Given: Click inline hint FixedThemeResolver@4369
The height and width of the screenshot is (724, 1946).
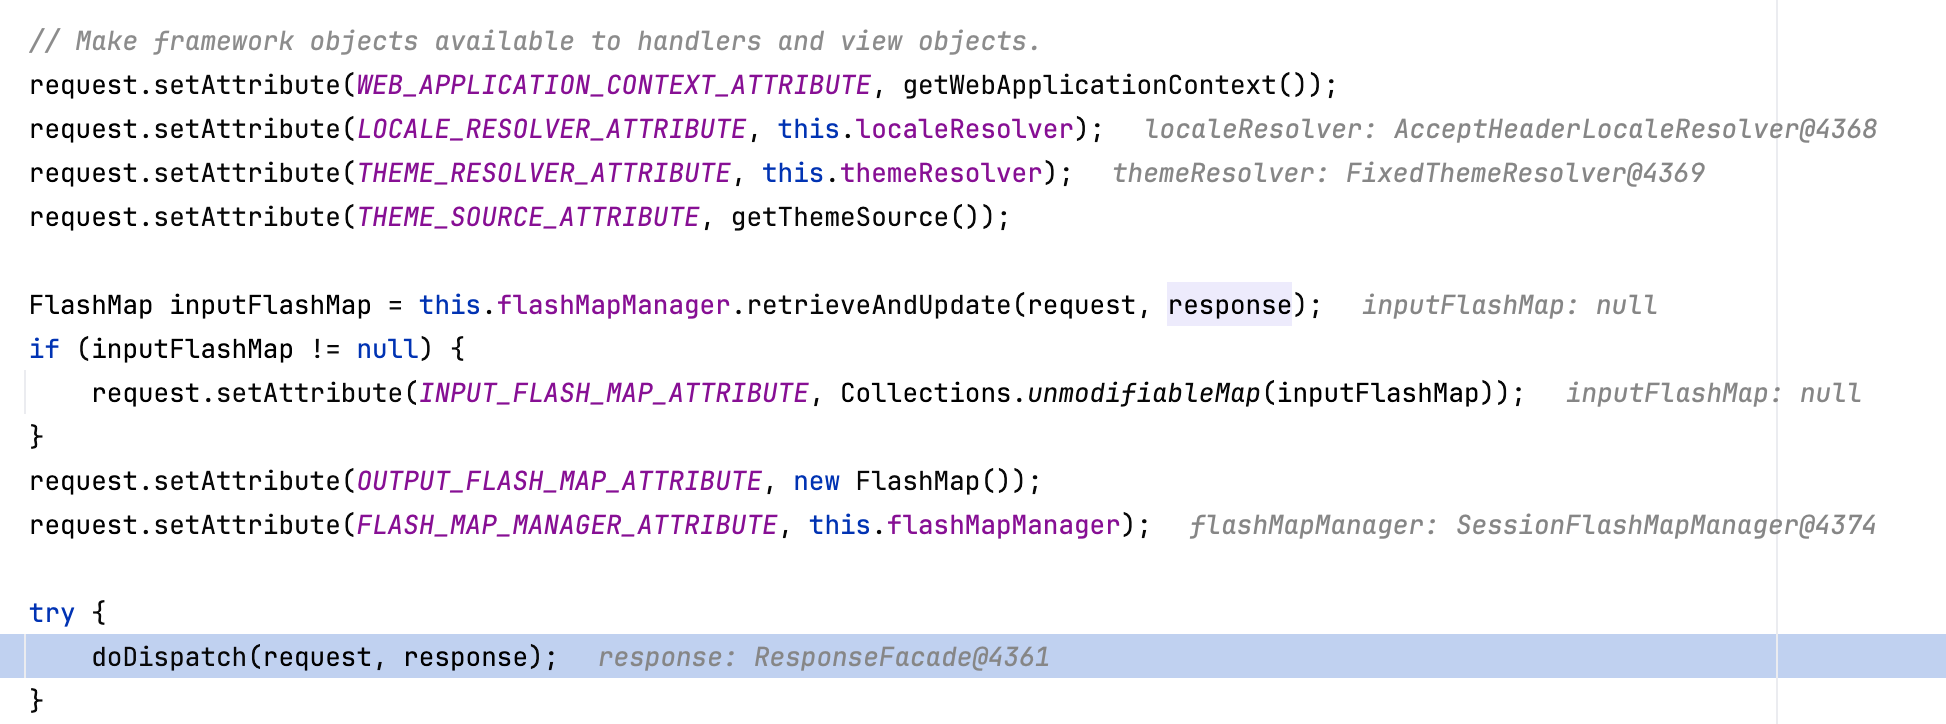Looking at the screenshot, I should tap(1525, 173).
